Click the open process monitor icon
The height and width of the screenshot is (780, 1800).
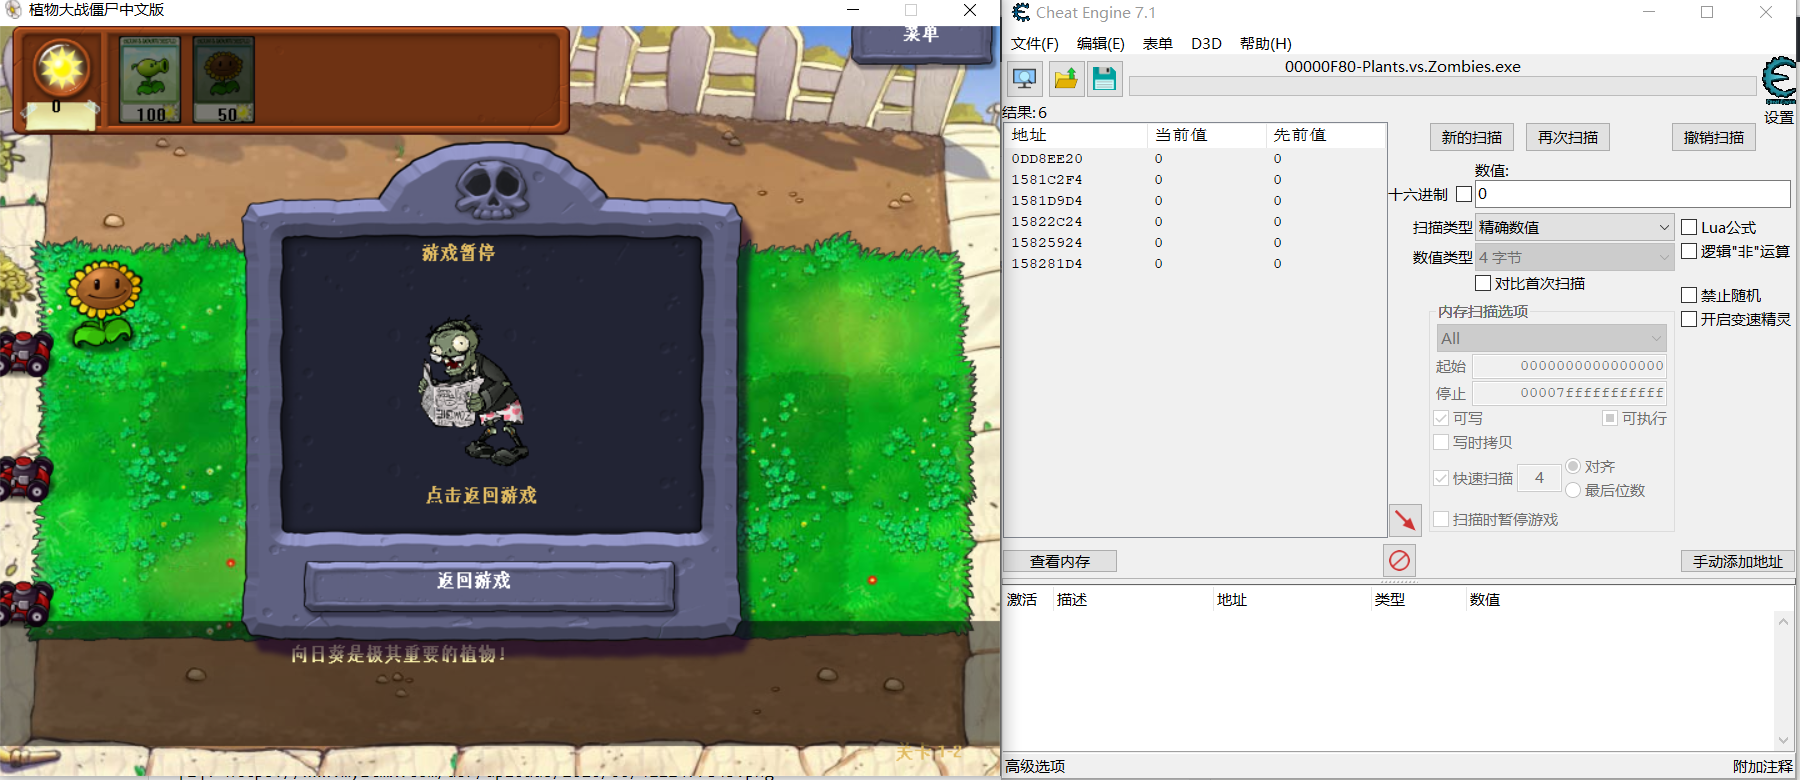coord(1025,79)
